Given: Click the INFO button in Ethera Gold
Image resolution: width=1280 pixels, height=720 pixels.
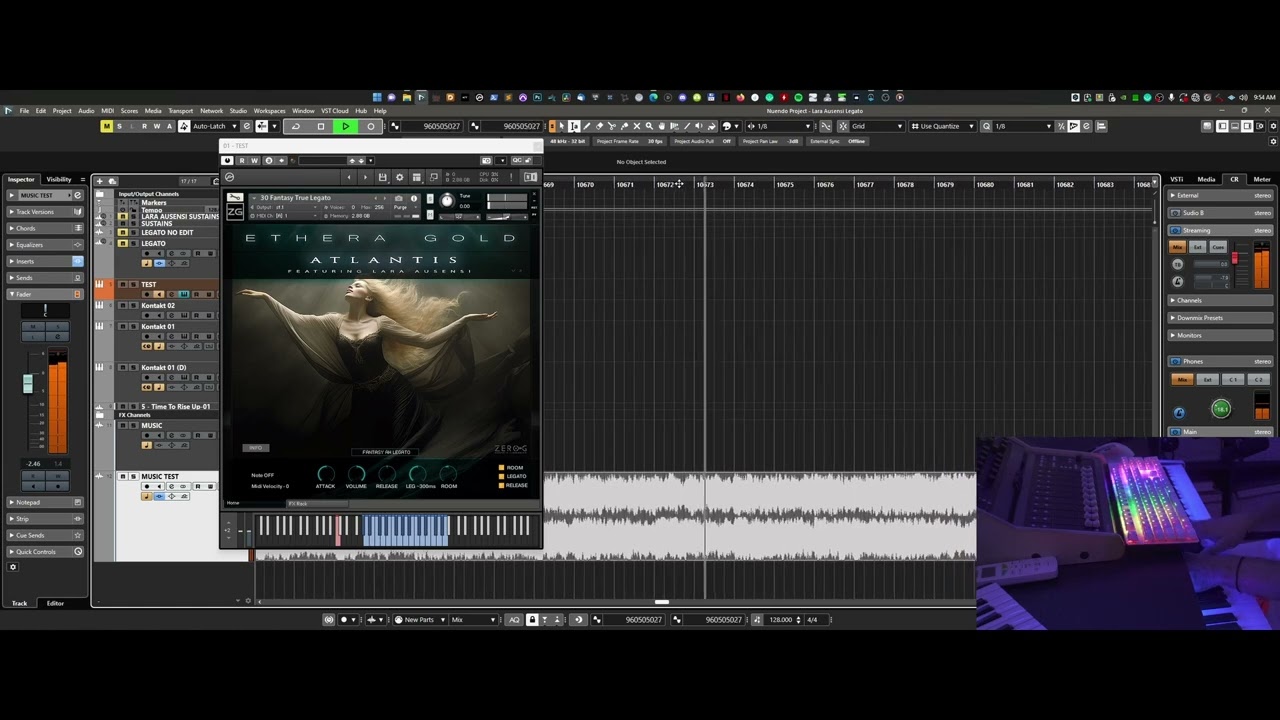Looking at the screenshot, I should 255,448.
